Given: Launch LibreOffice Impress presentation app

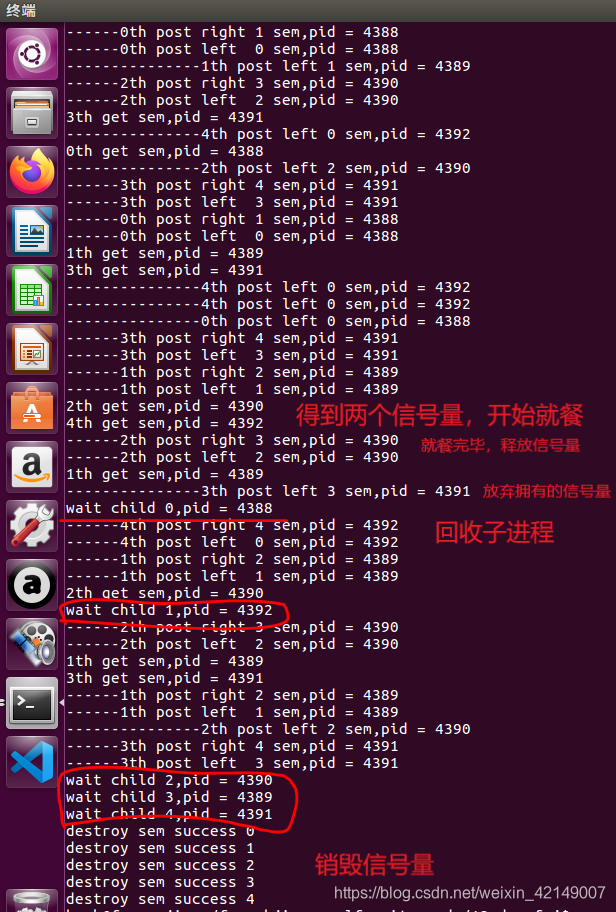Looking at the screenshot, I should [x=32, y=349].
